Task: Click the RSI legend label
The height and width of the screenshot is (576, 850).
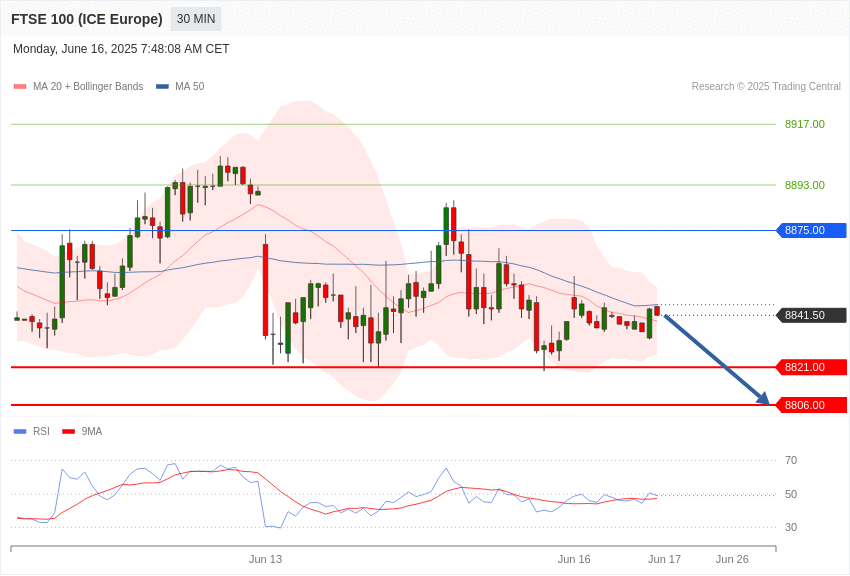Action: pyautogui.click(x=41, y=431)
